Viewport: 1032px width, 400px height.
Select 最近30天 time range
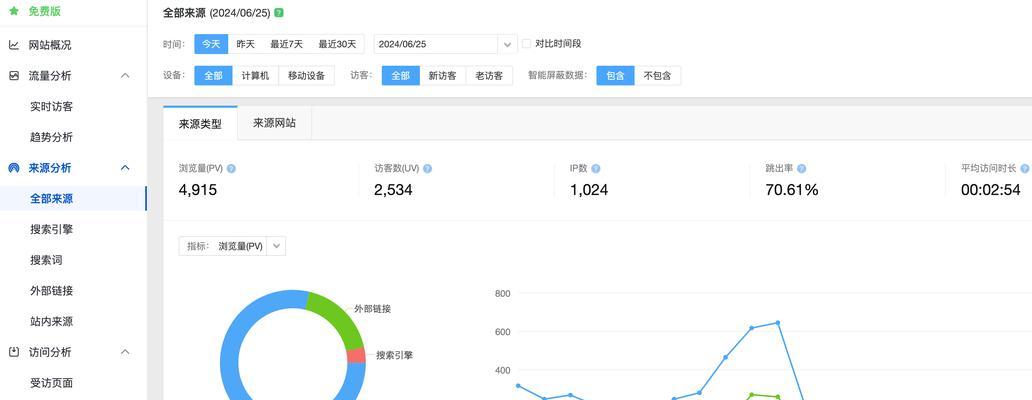point(337,44)
